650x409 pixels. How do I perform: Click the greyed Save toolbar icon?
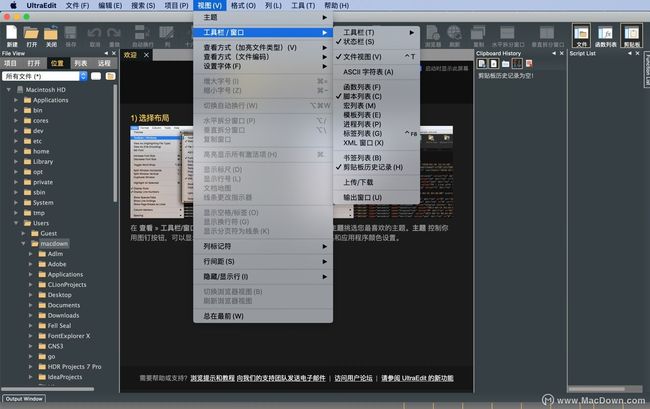(x=70, y=36)
